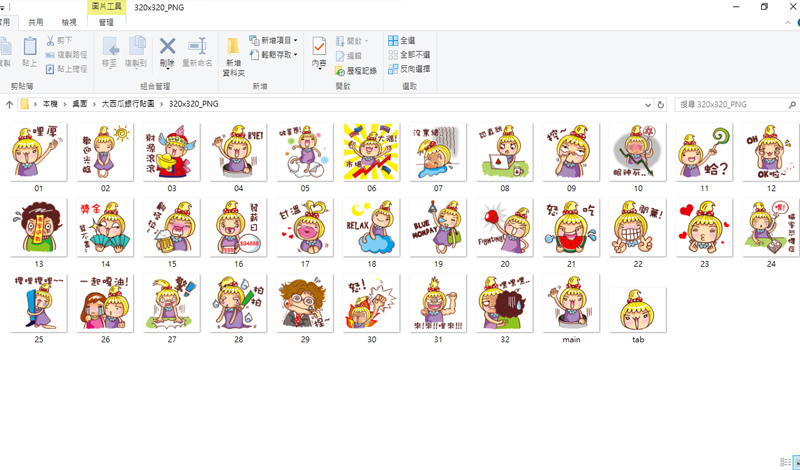Click 複製路徑 copy path command
Viewport: 800px width, 470px height.
pyautogui.click(x=66, y=55)
